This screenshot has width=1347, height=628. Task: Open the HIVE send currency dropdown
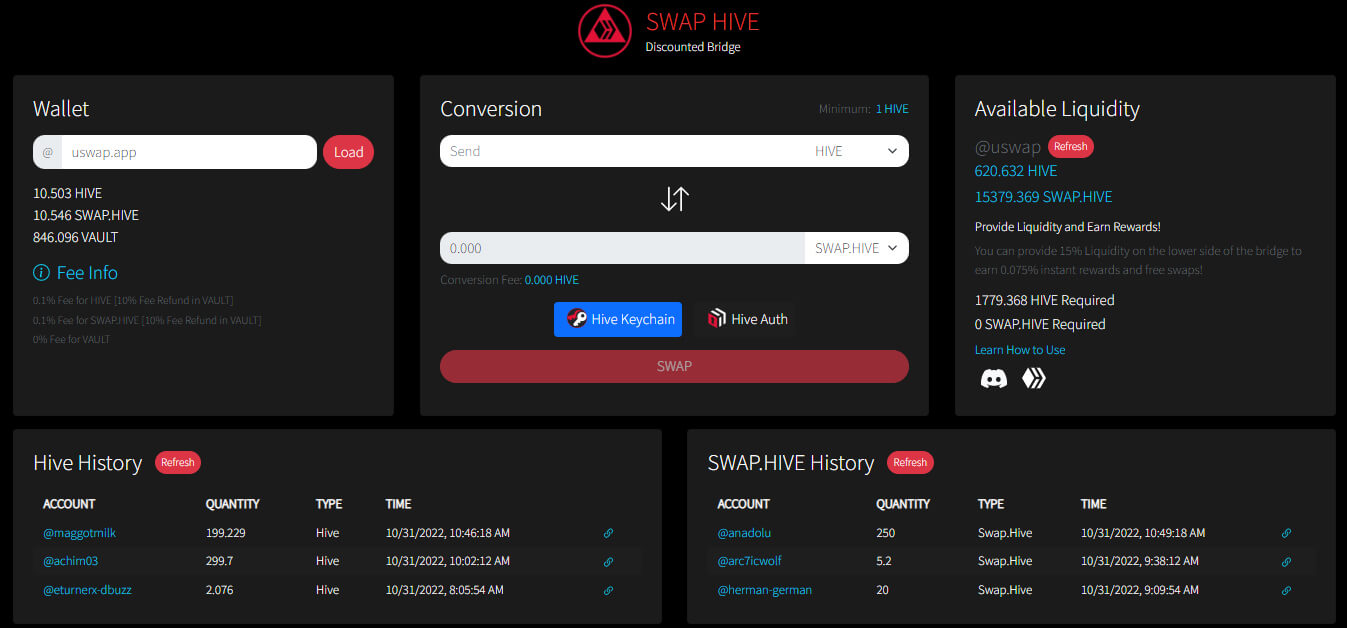coord(857,151)
